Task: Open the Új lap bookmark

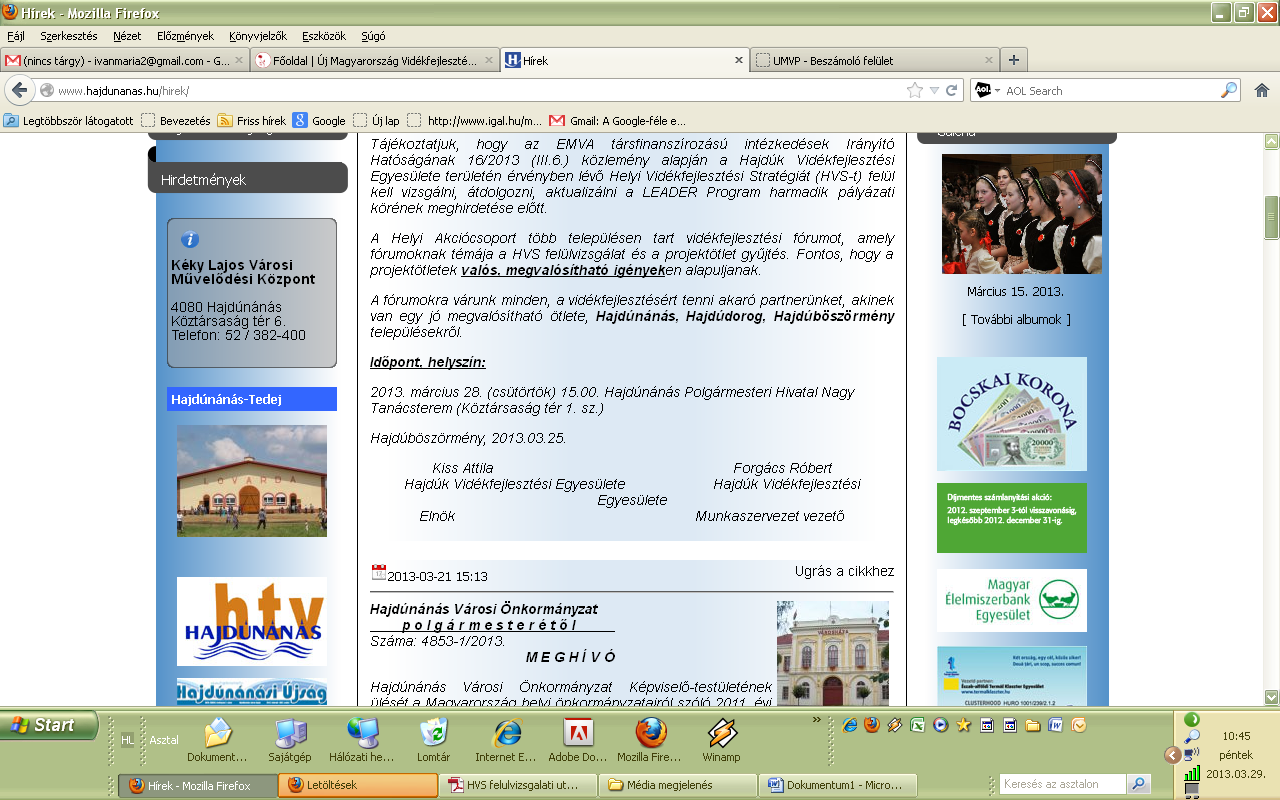Action: click(x=376, y=120)
